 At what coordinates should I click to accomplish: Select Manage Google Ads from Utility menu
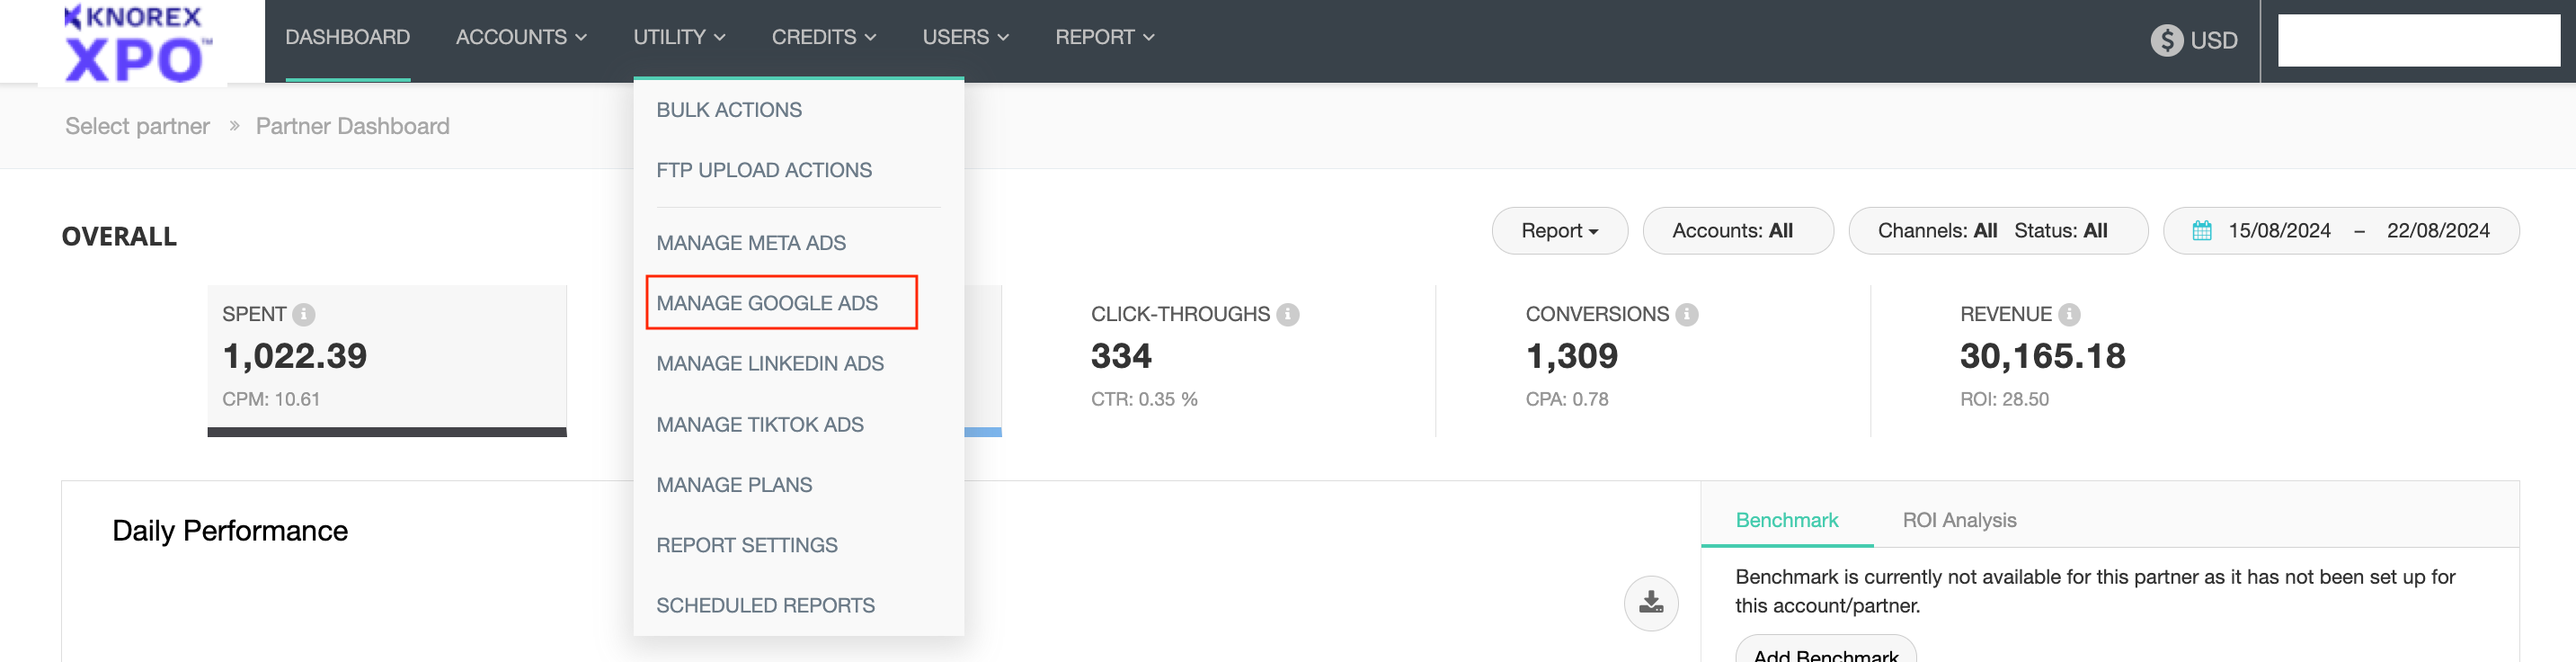point(767,303)
